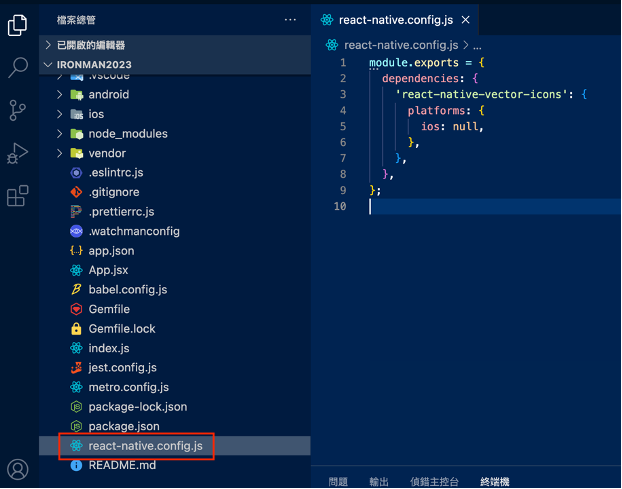Click line number 1 in the gutter

click(343, 63)
